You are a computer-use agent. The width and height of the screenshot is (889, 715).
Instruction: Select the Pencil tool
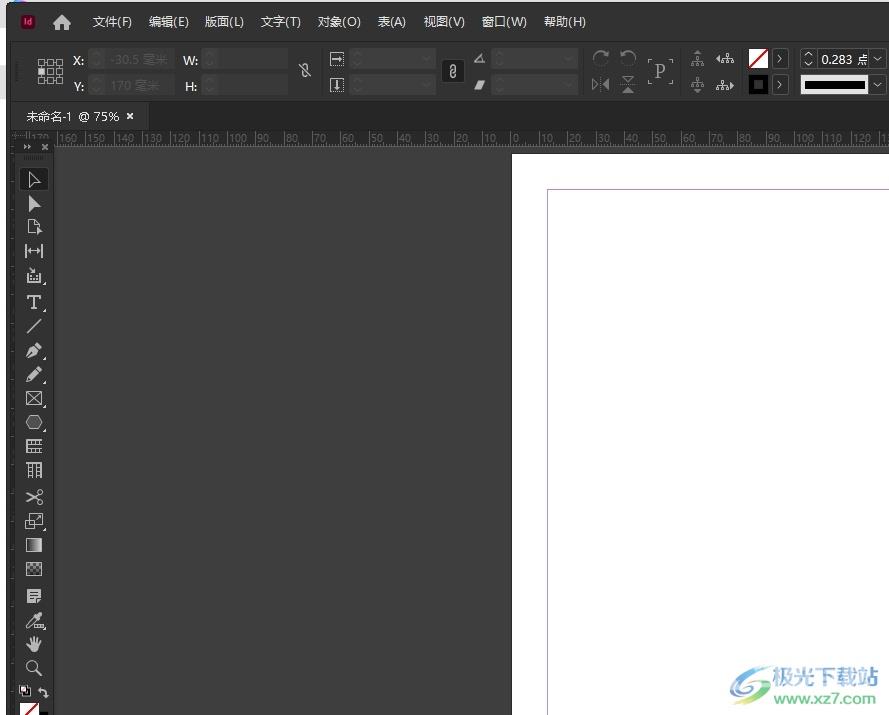pyautogui.click(x=34, y=374)
